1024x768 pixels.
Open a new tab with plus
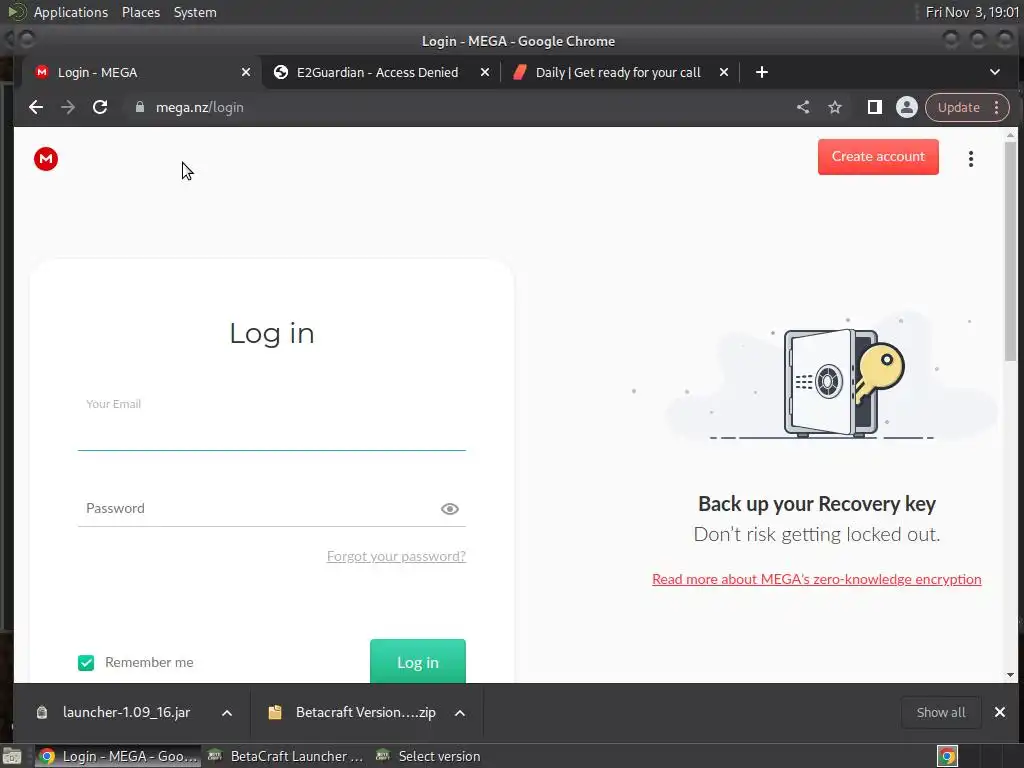click(761, 72)
